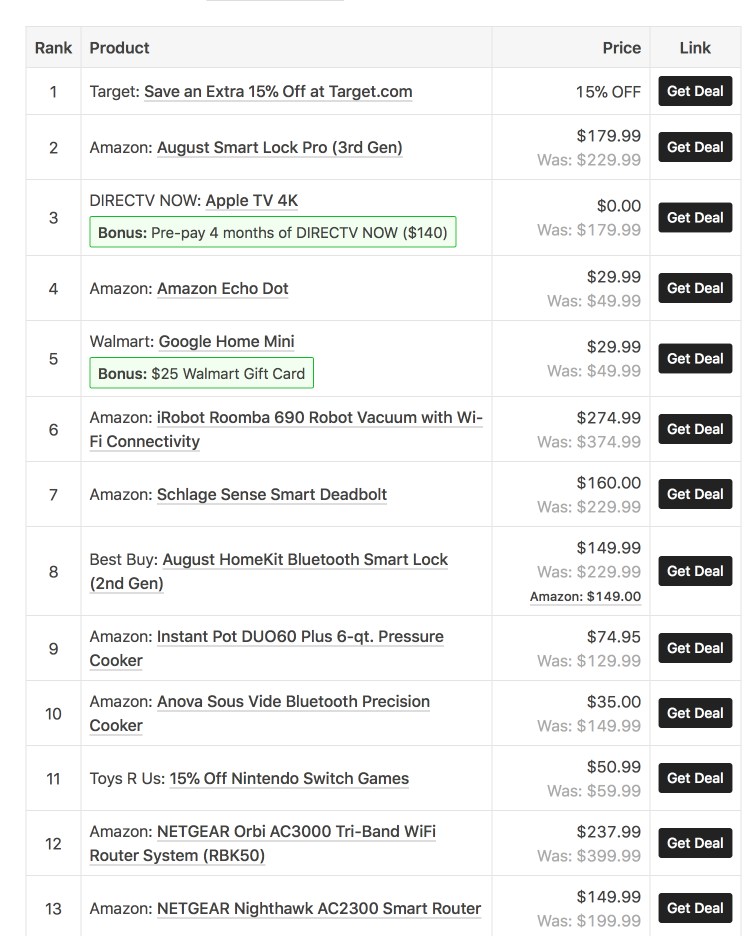
Task: Click Get Deal for NETGEAR Orbi AC3000
Action: (x=695, y=843)
